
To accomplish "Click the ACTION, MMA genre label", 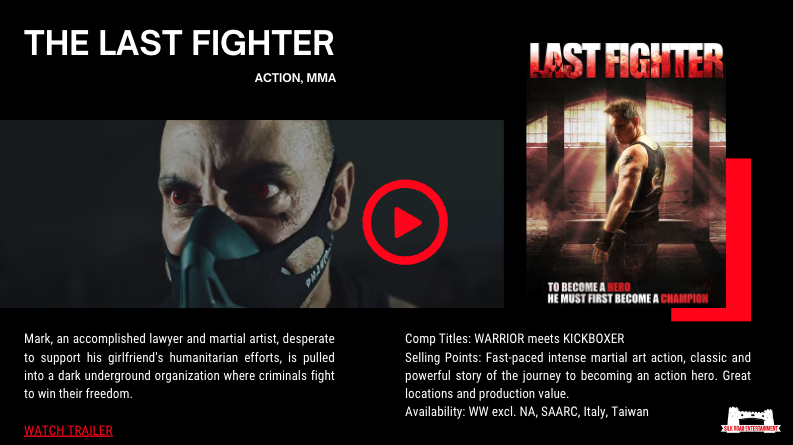I will [295, 78].
